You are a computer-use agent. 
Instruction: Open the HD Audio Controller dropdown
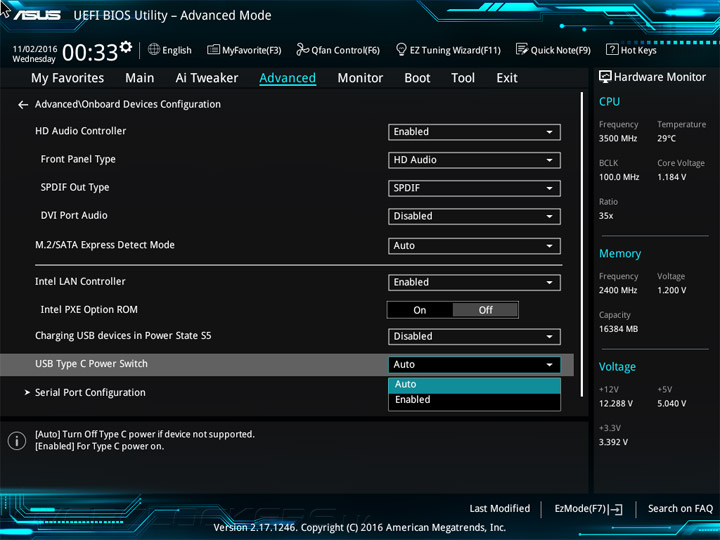(x=474, y=132)
